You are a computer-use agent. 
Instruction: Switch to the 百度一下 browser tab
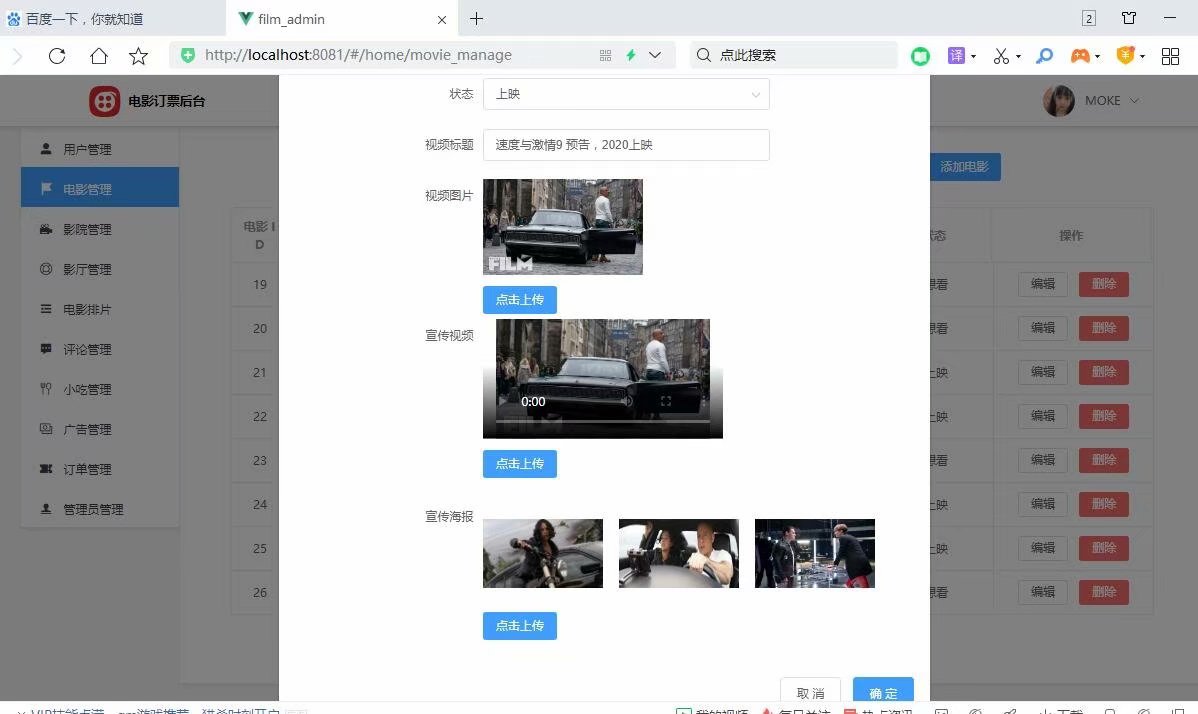(x=113, y=18)
